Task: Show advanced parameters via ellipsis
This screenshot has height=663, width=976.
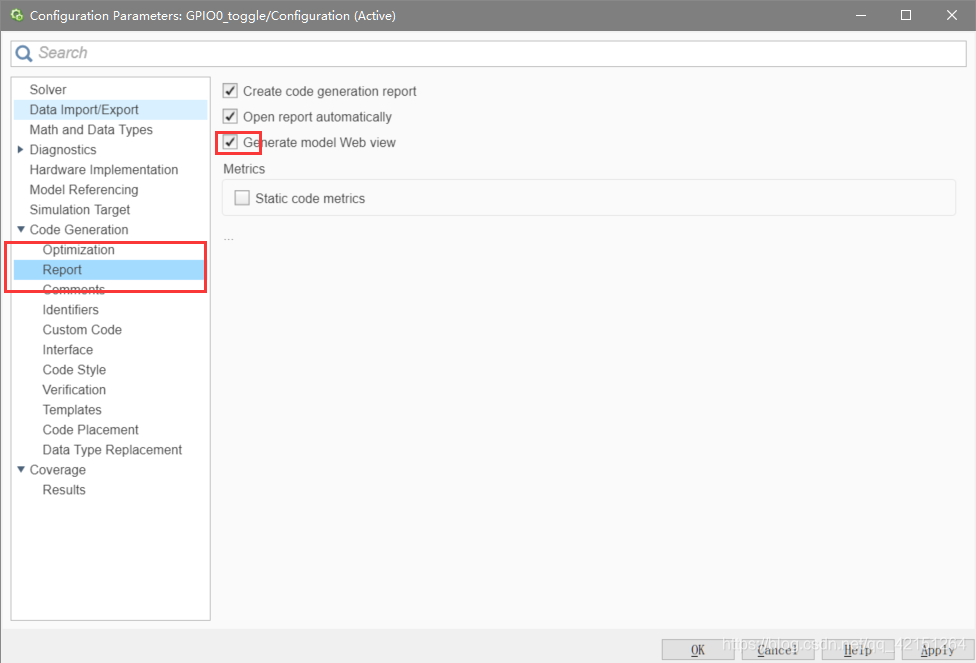Action: (x=229, y=238)
